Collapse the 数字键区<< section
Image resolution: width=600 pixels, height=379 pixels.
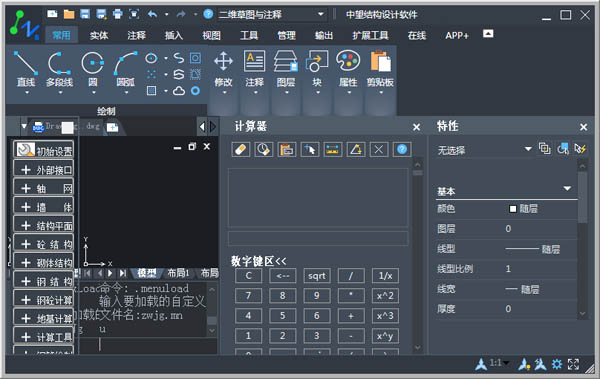point(258,261)
